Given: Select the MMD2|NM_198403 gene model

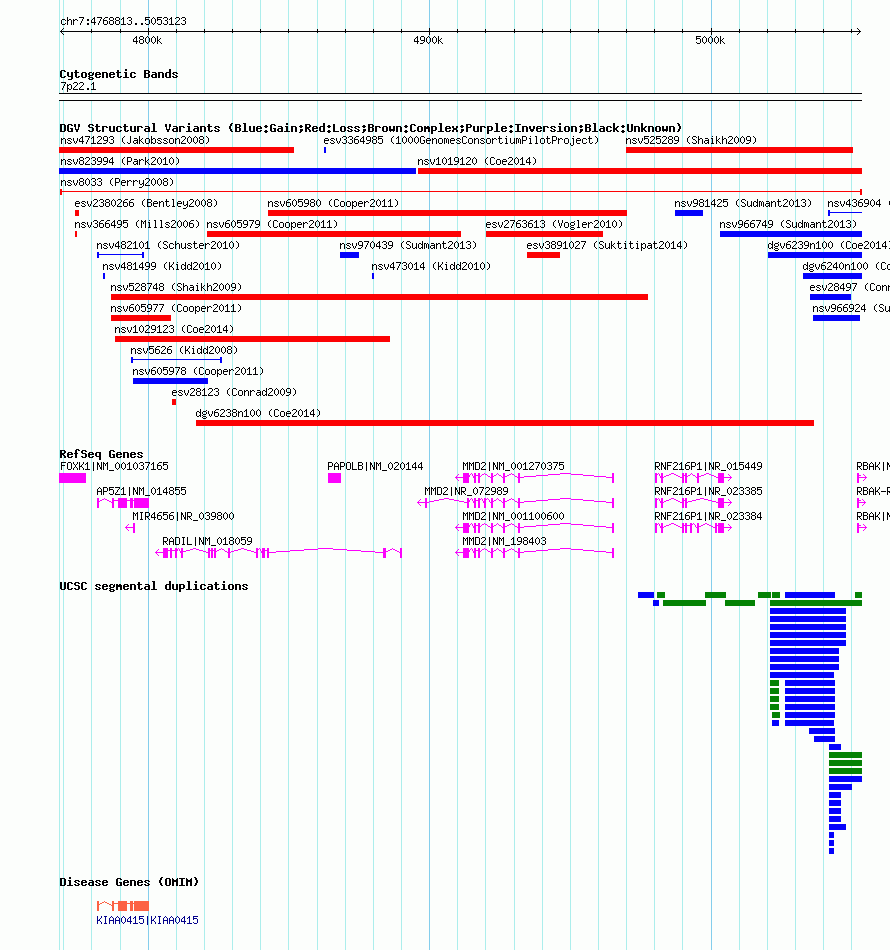Looking at the screenshot, I should (x=534, y=553).
